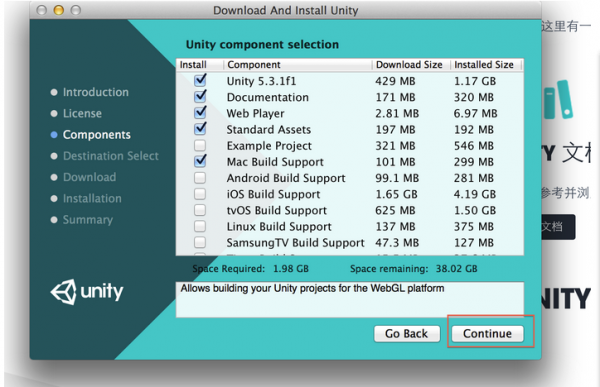The height and width of the screenshot is (387, 600).
Task: Select the tvOS Build Support name
Action: pyautogui.click(x=277, y=210)
